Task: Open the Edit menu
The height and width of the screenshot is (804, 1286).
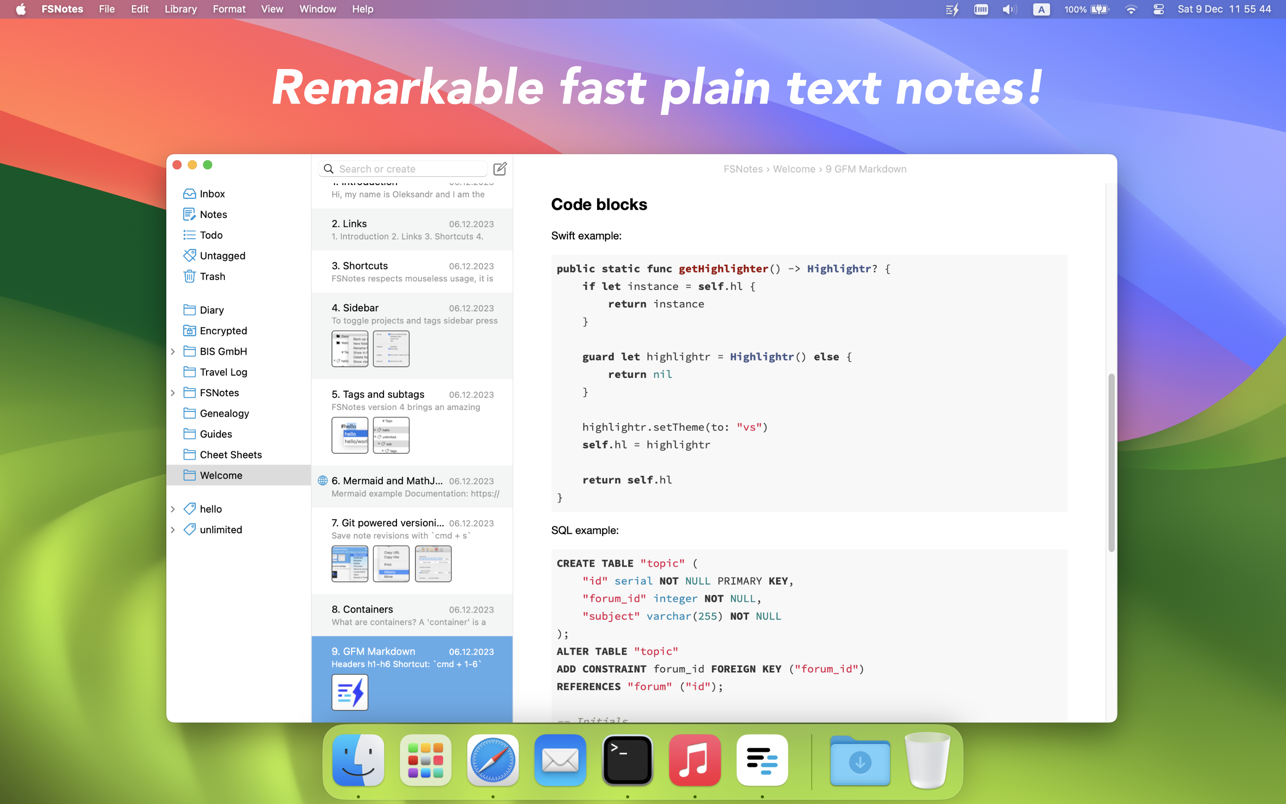Action: pyautogui.click(x=139, y=9)
